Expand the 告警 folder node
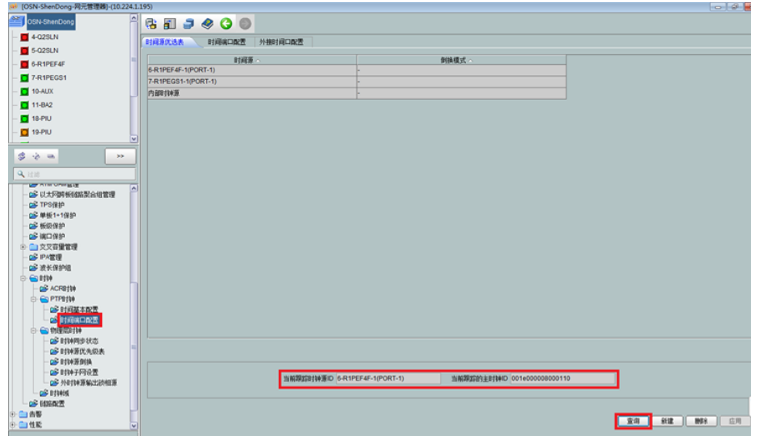758x438 pixels. [13, 414]
